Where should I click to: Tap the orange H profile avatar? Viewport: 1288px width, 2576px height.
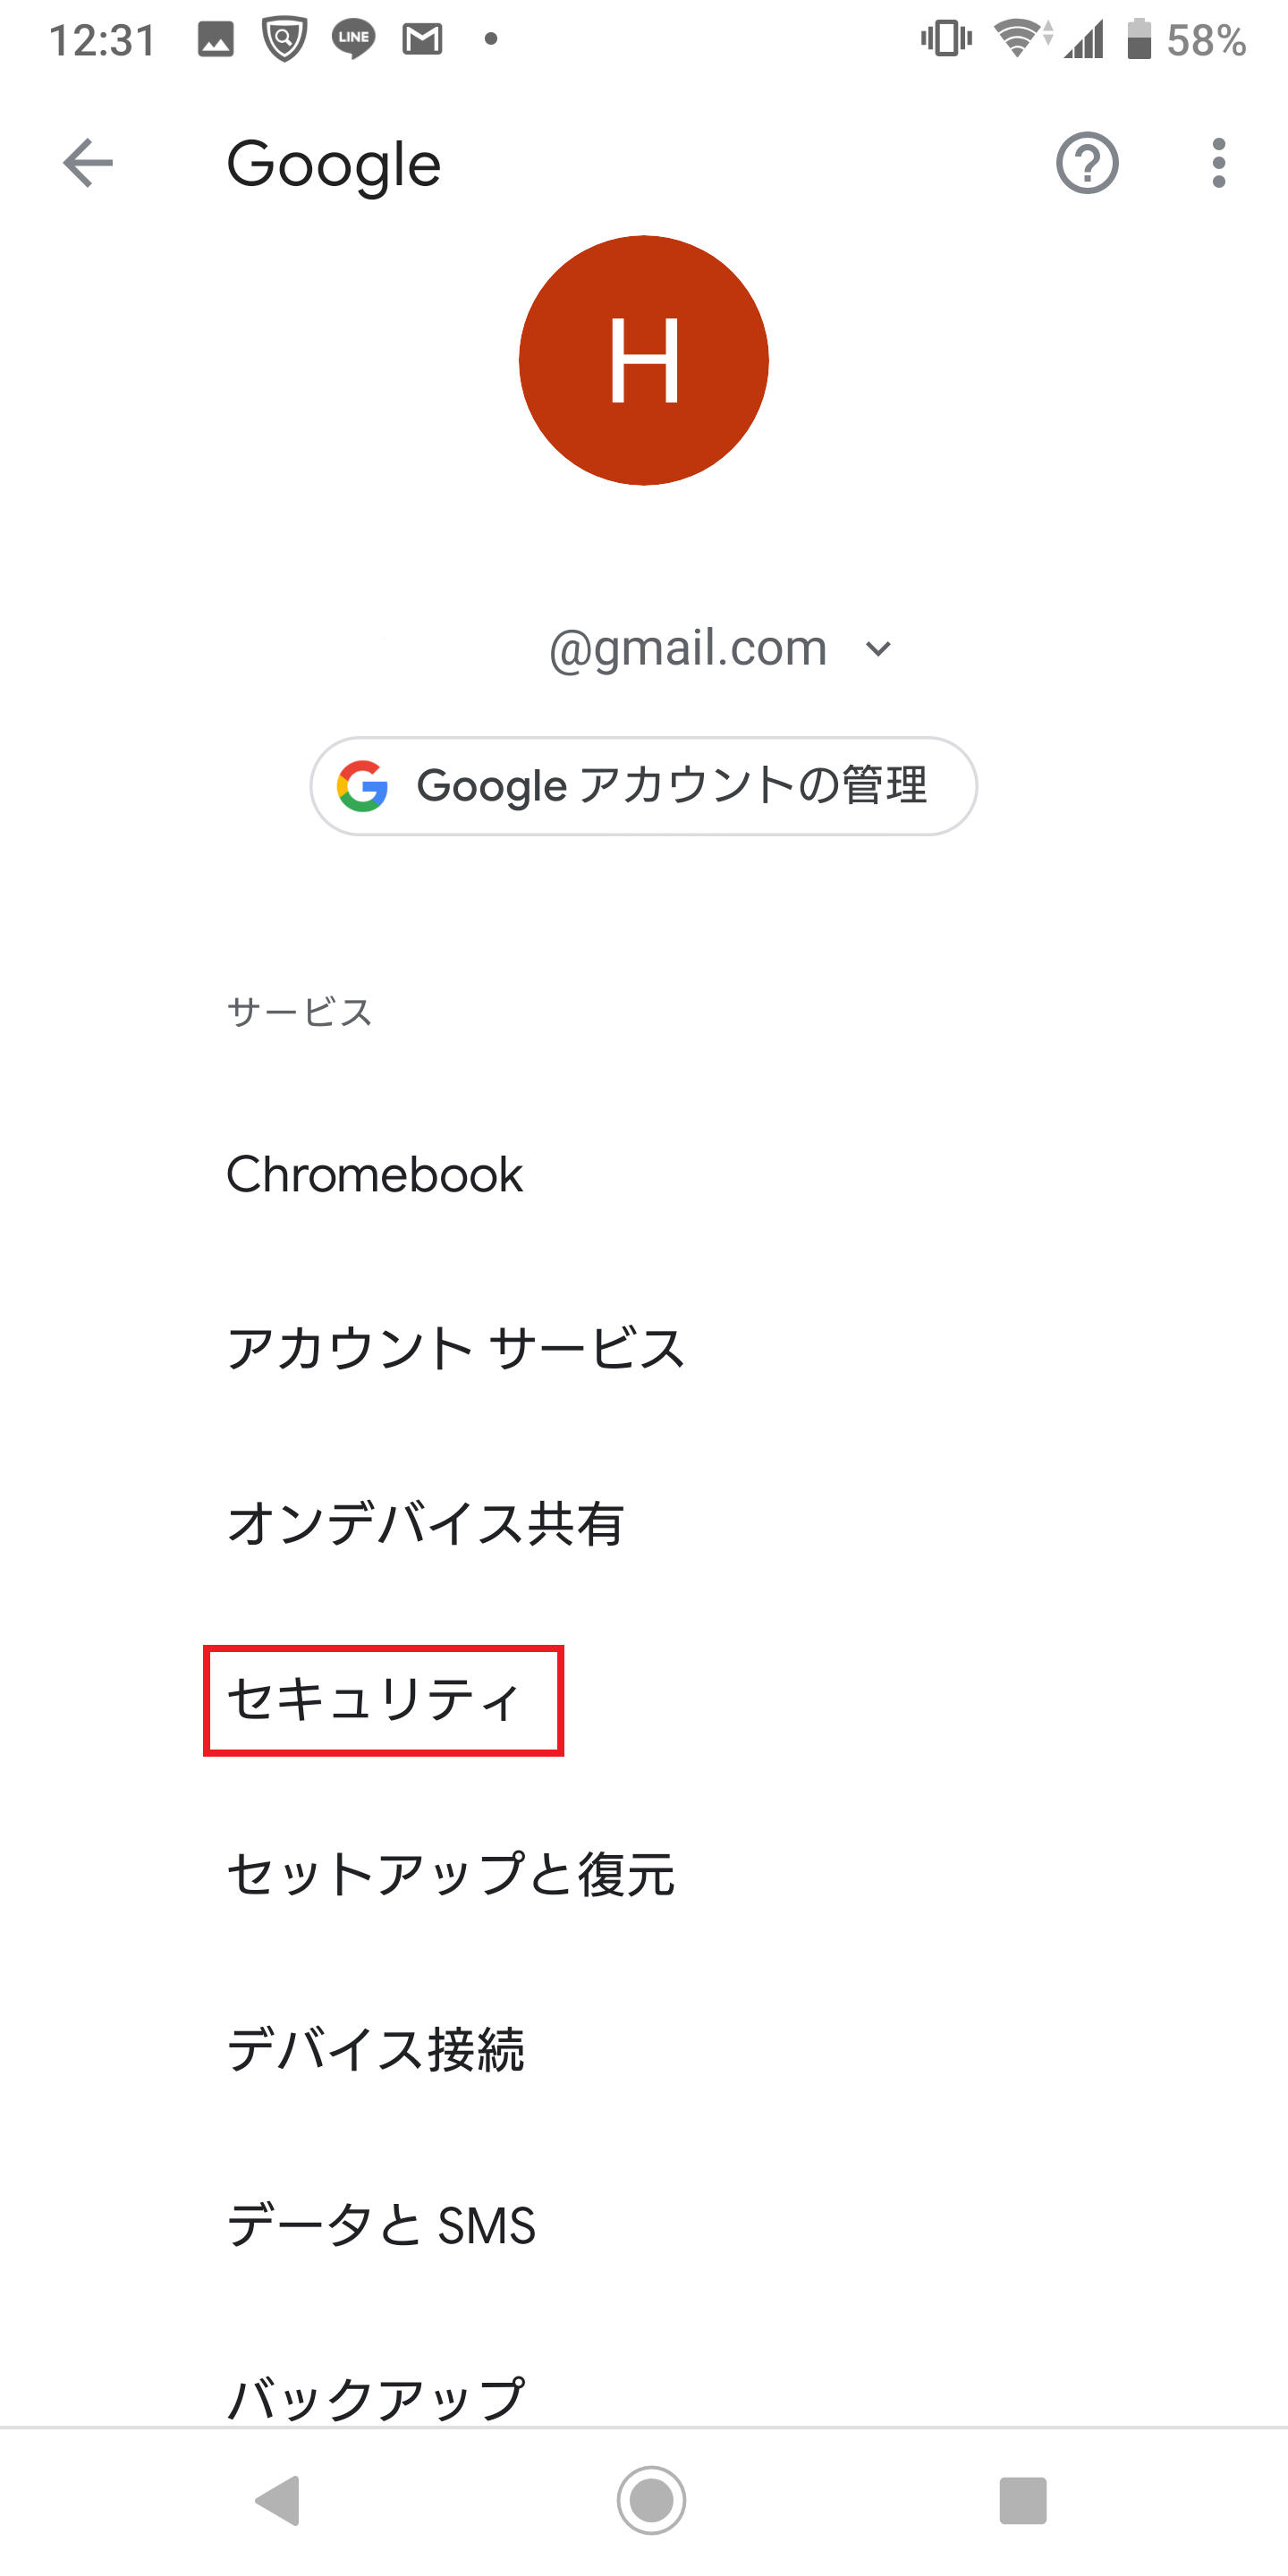pyautogui.click(x=644, y=360)
